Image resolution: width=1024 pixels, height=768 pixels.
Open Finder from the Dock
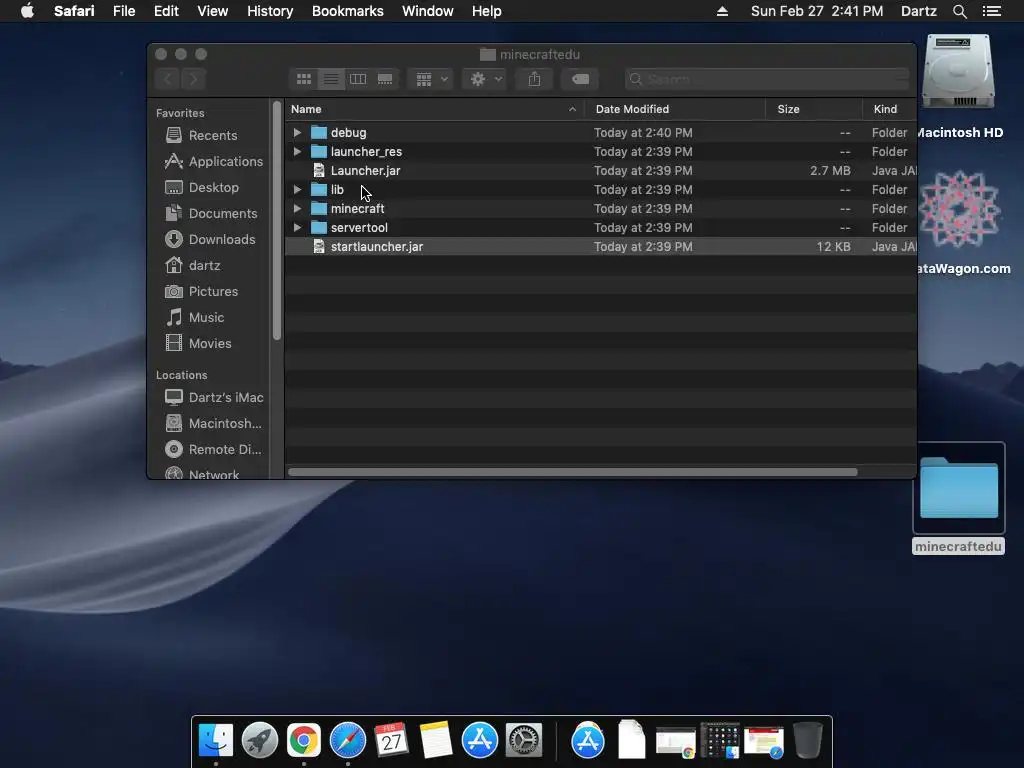pyautogui.click(x=216, y=741)
